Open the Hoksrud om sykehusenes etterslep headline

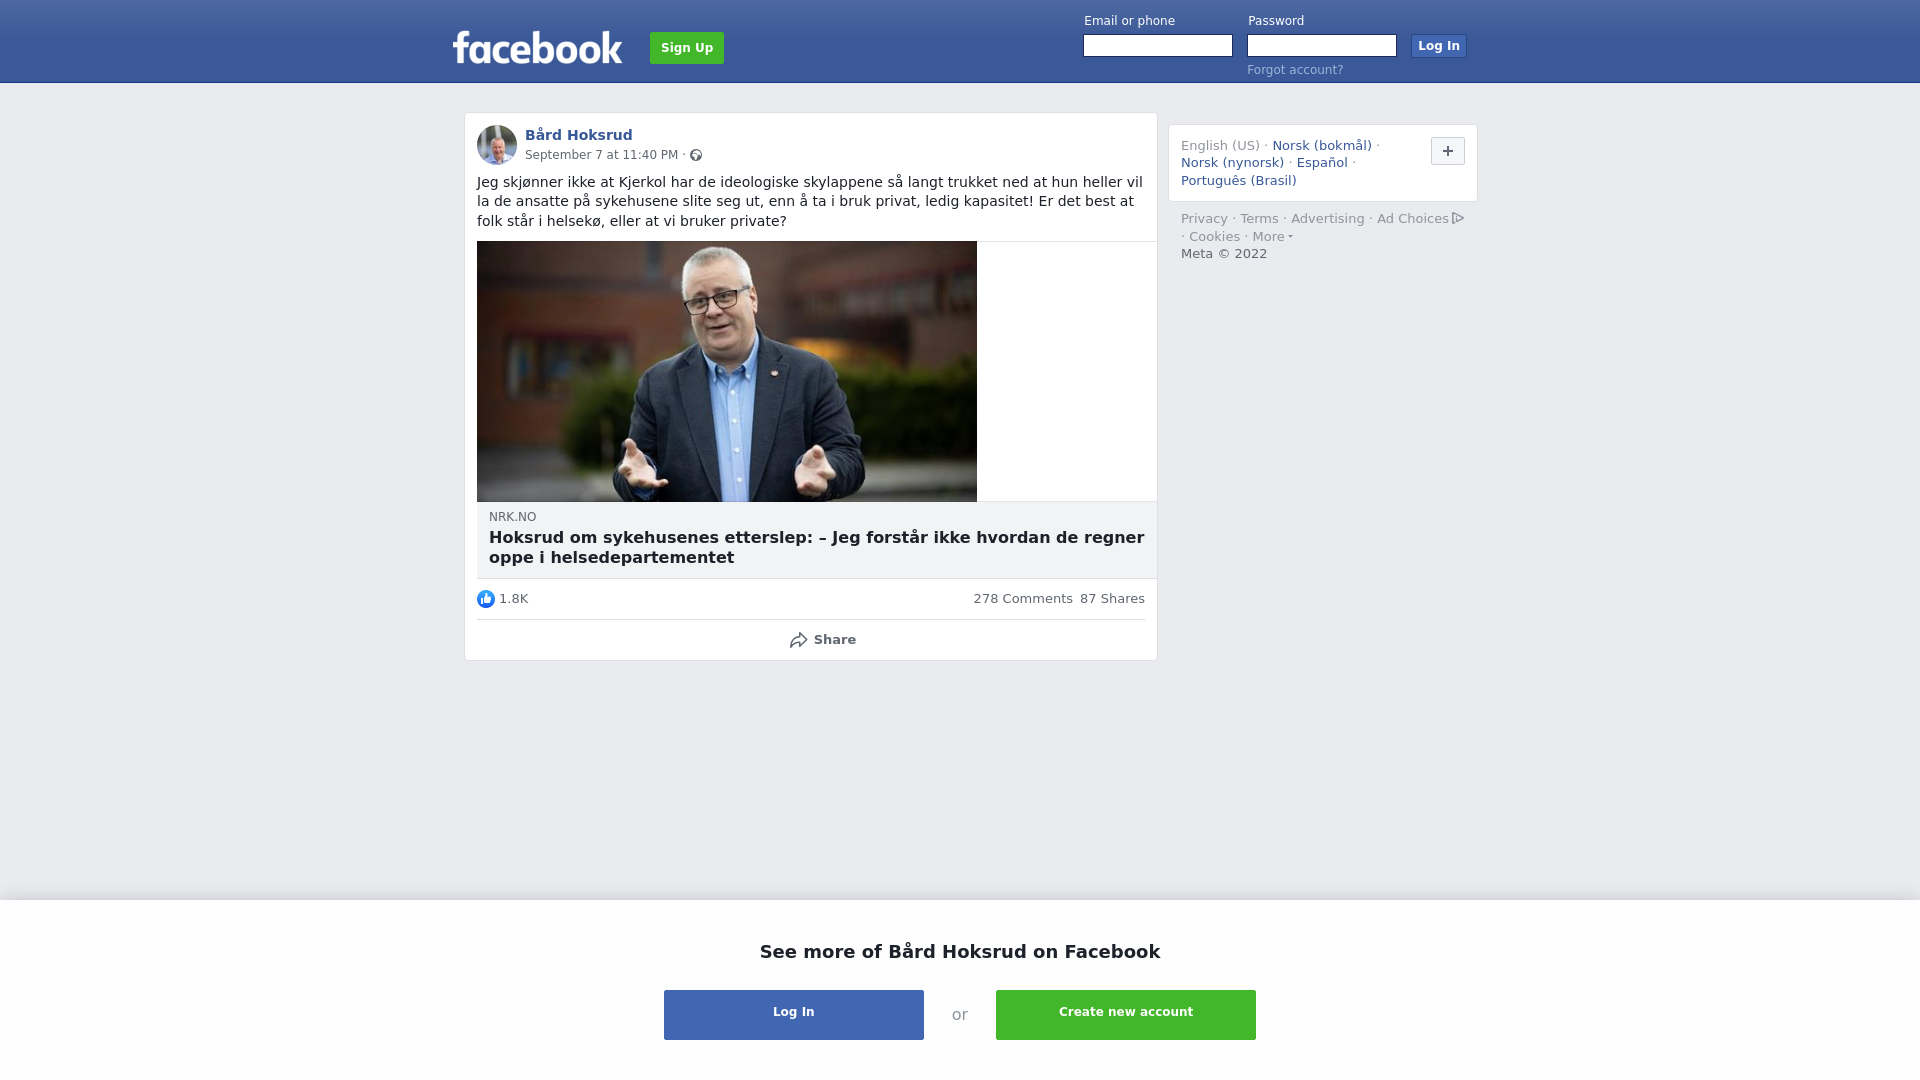816,547
